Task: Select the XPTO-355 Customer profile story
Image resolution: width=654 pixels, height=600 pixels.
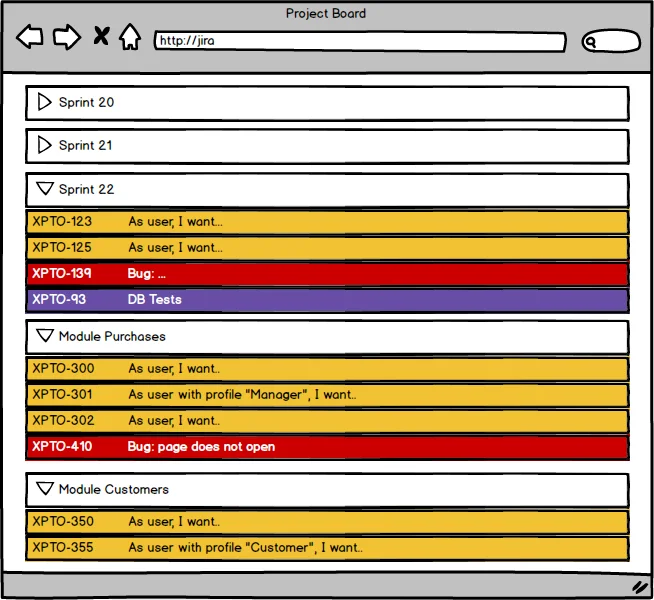Action: click(x=327, y=548)
